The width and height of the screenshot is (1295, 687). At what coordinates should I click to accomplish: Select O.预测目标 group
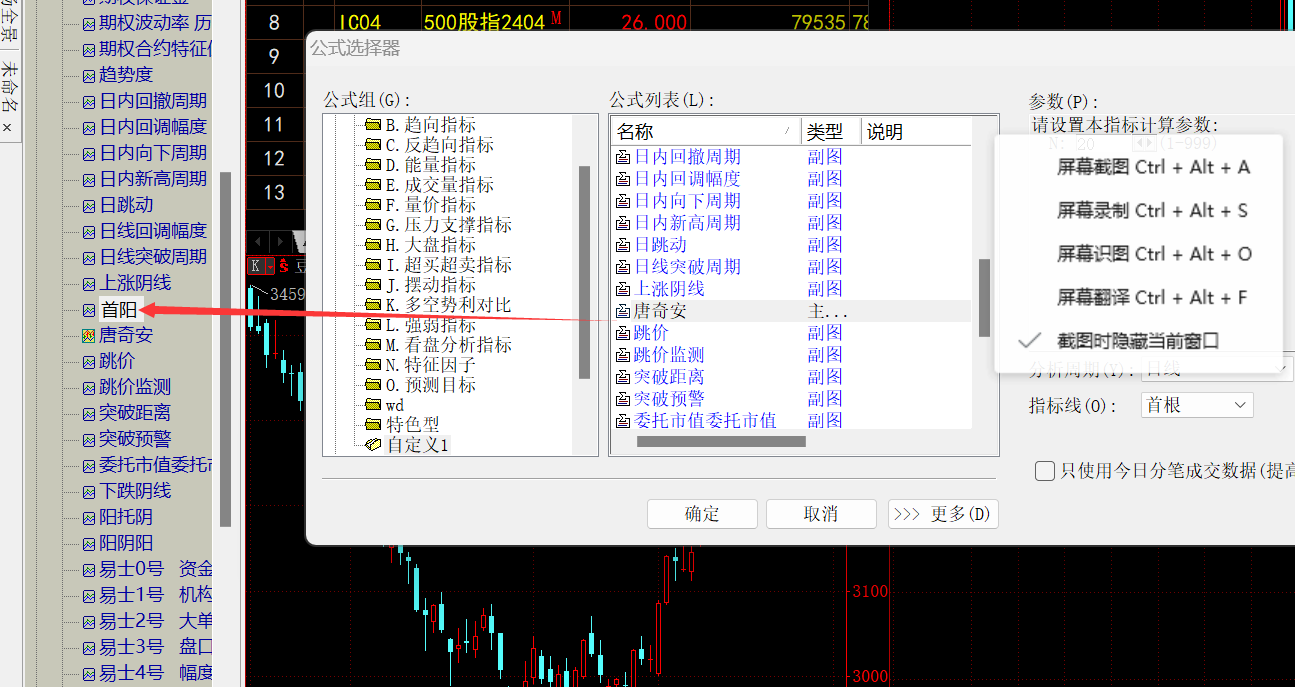431,385
